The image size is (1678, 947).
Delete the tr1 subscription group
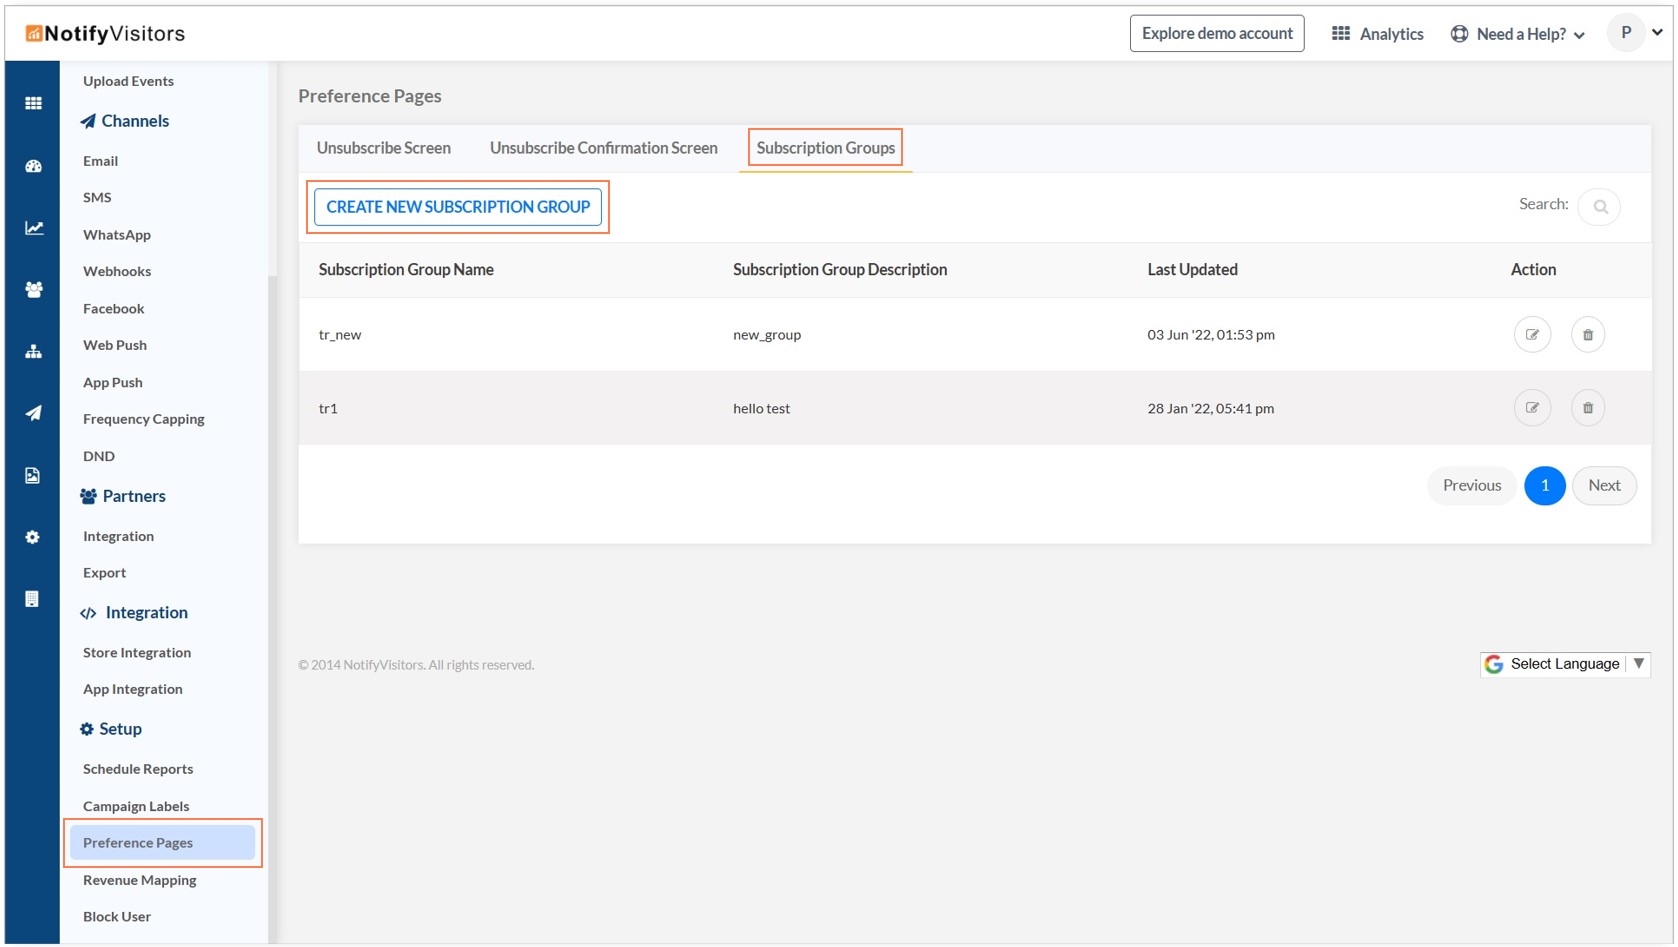point(1587,408)
